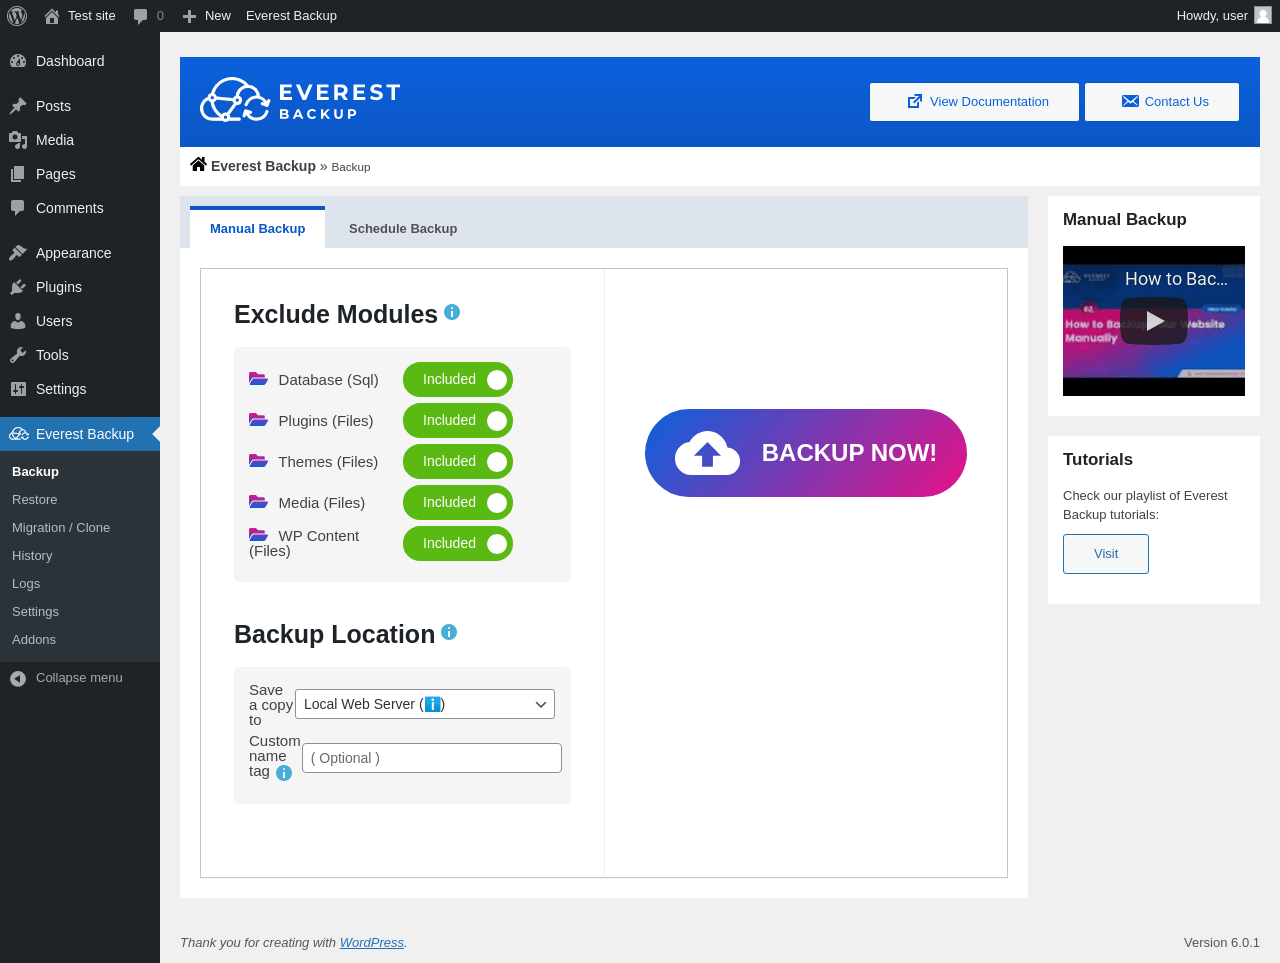Click the Media (Files) folder icon
The width and height of the screenshot is (1280, 963).
[x=258, y=502]
